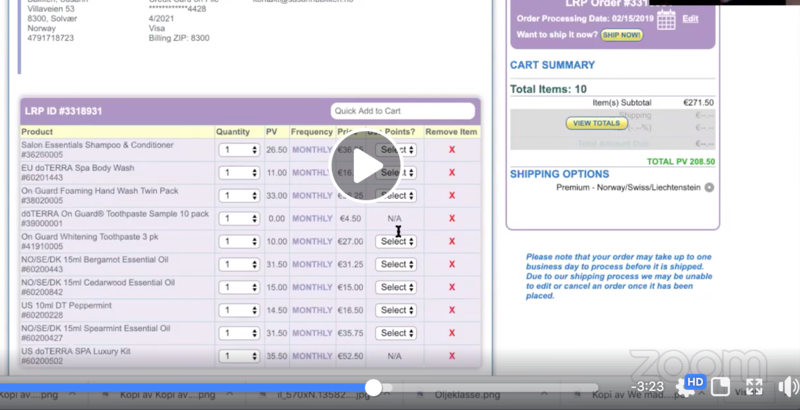
Task: Remove On Guard Whitening Toothpaste 3 pk
Action: (x=452, y=241)
